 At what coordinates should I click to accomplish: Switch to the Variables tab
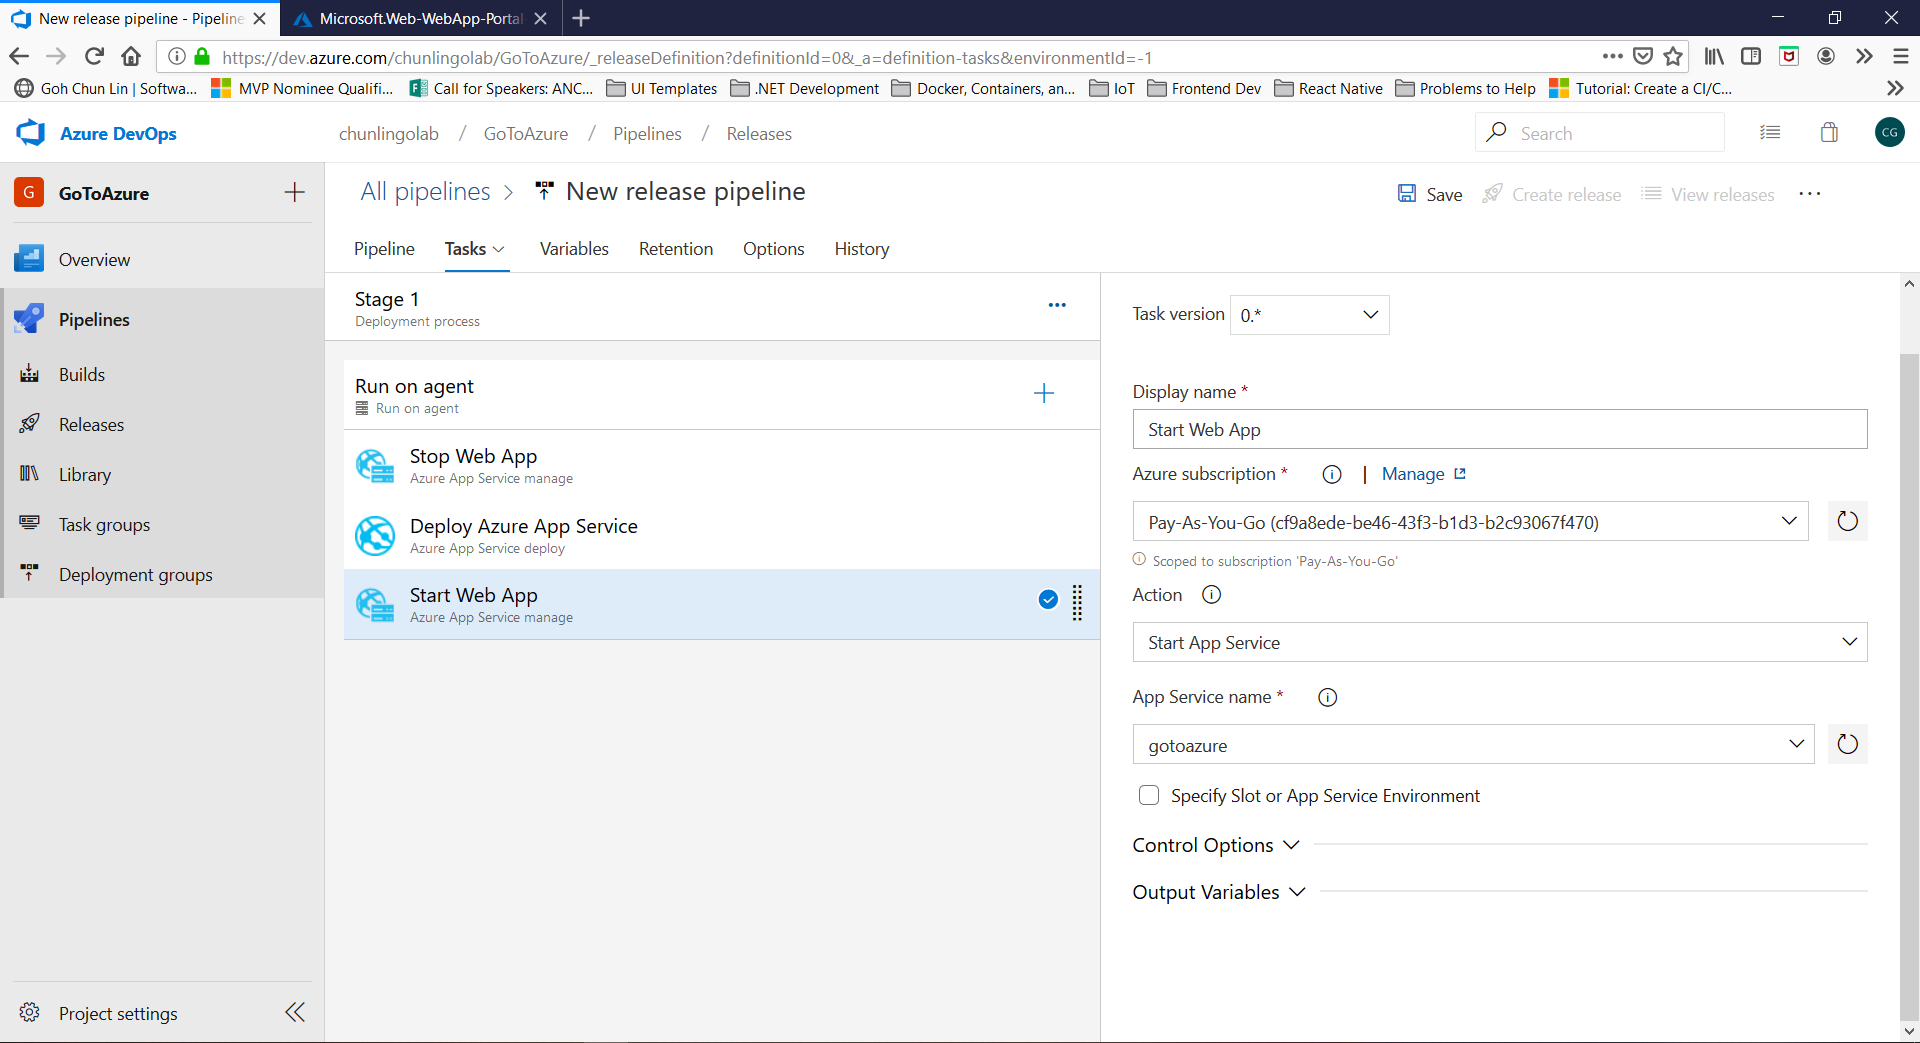(574, 249)
